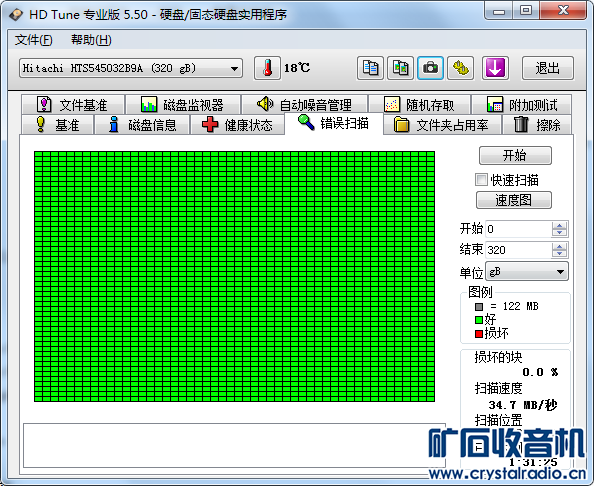Screen dimensions: 594x486
Task: Click the 退出 button
Action: [x=548, y=68]
